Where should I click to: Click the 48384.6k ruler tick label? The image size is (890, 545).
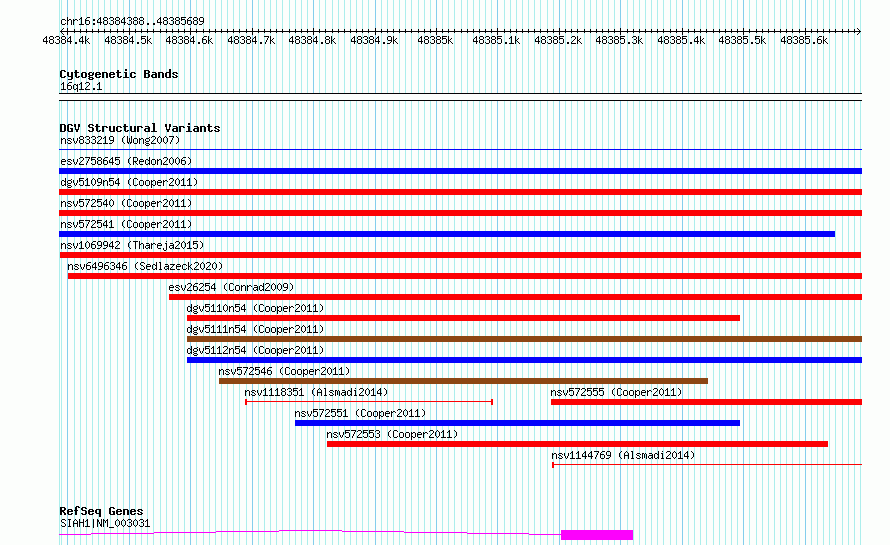tap(189, 40)
